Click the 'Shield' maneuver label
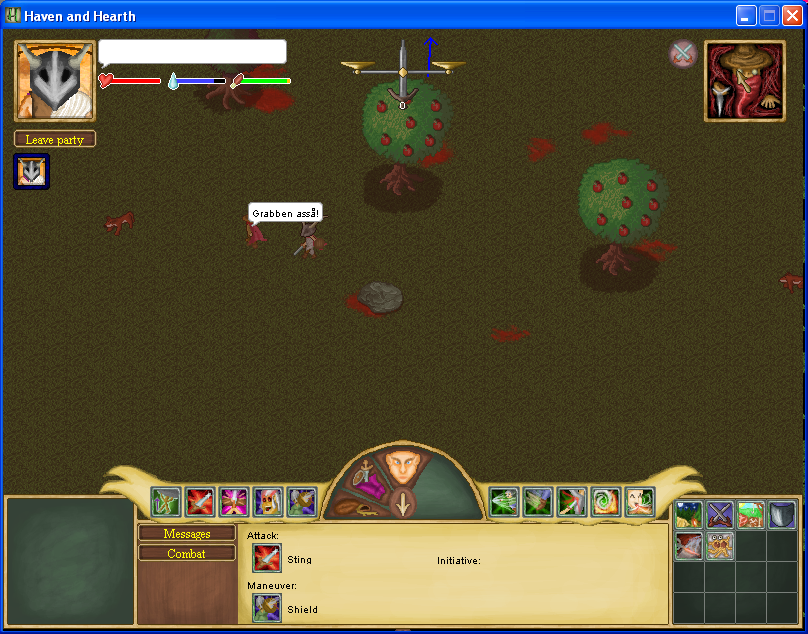The height and width of the screenshot is (634, 808). point(302,609)
